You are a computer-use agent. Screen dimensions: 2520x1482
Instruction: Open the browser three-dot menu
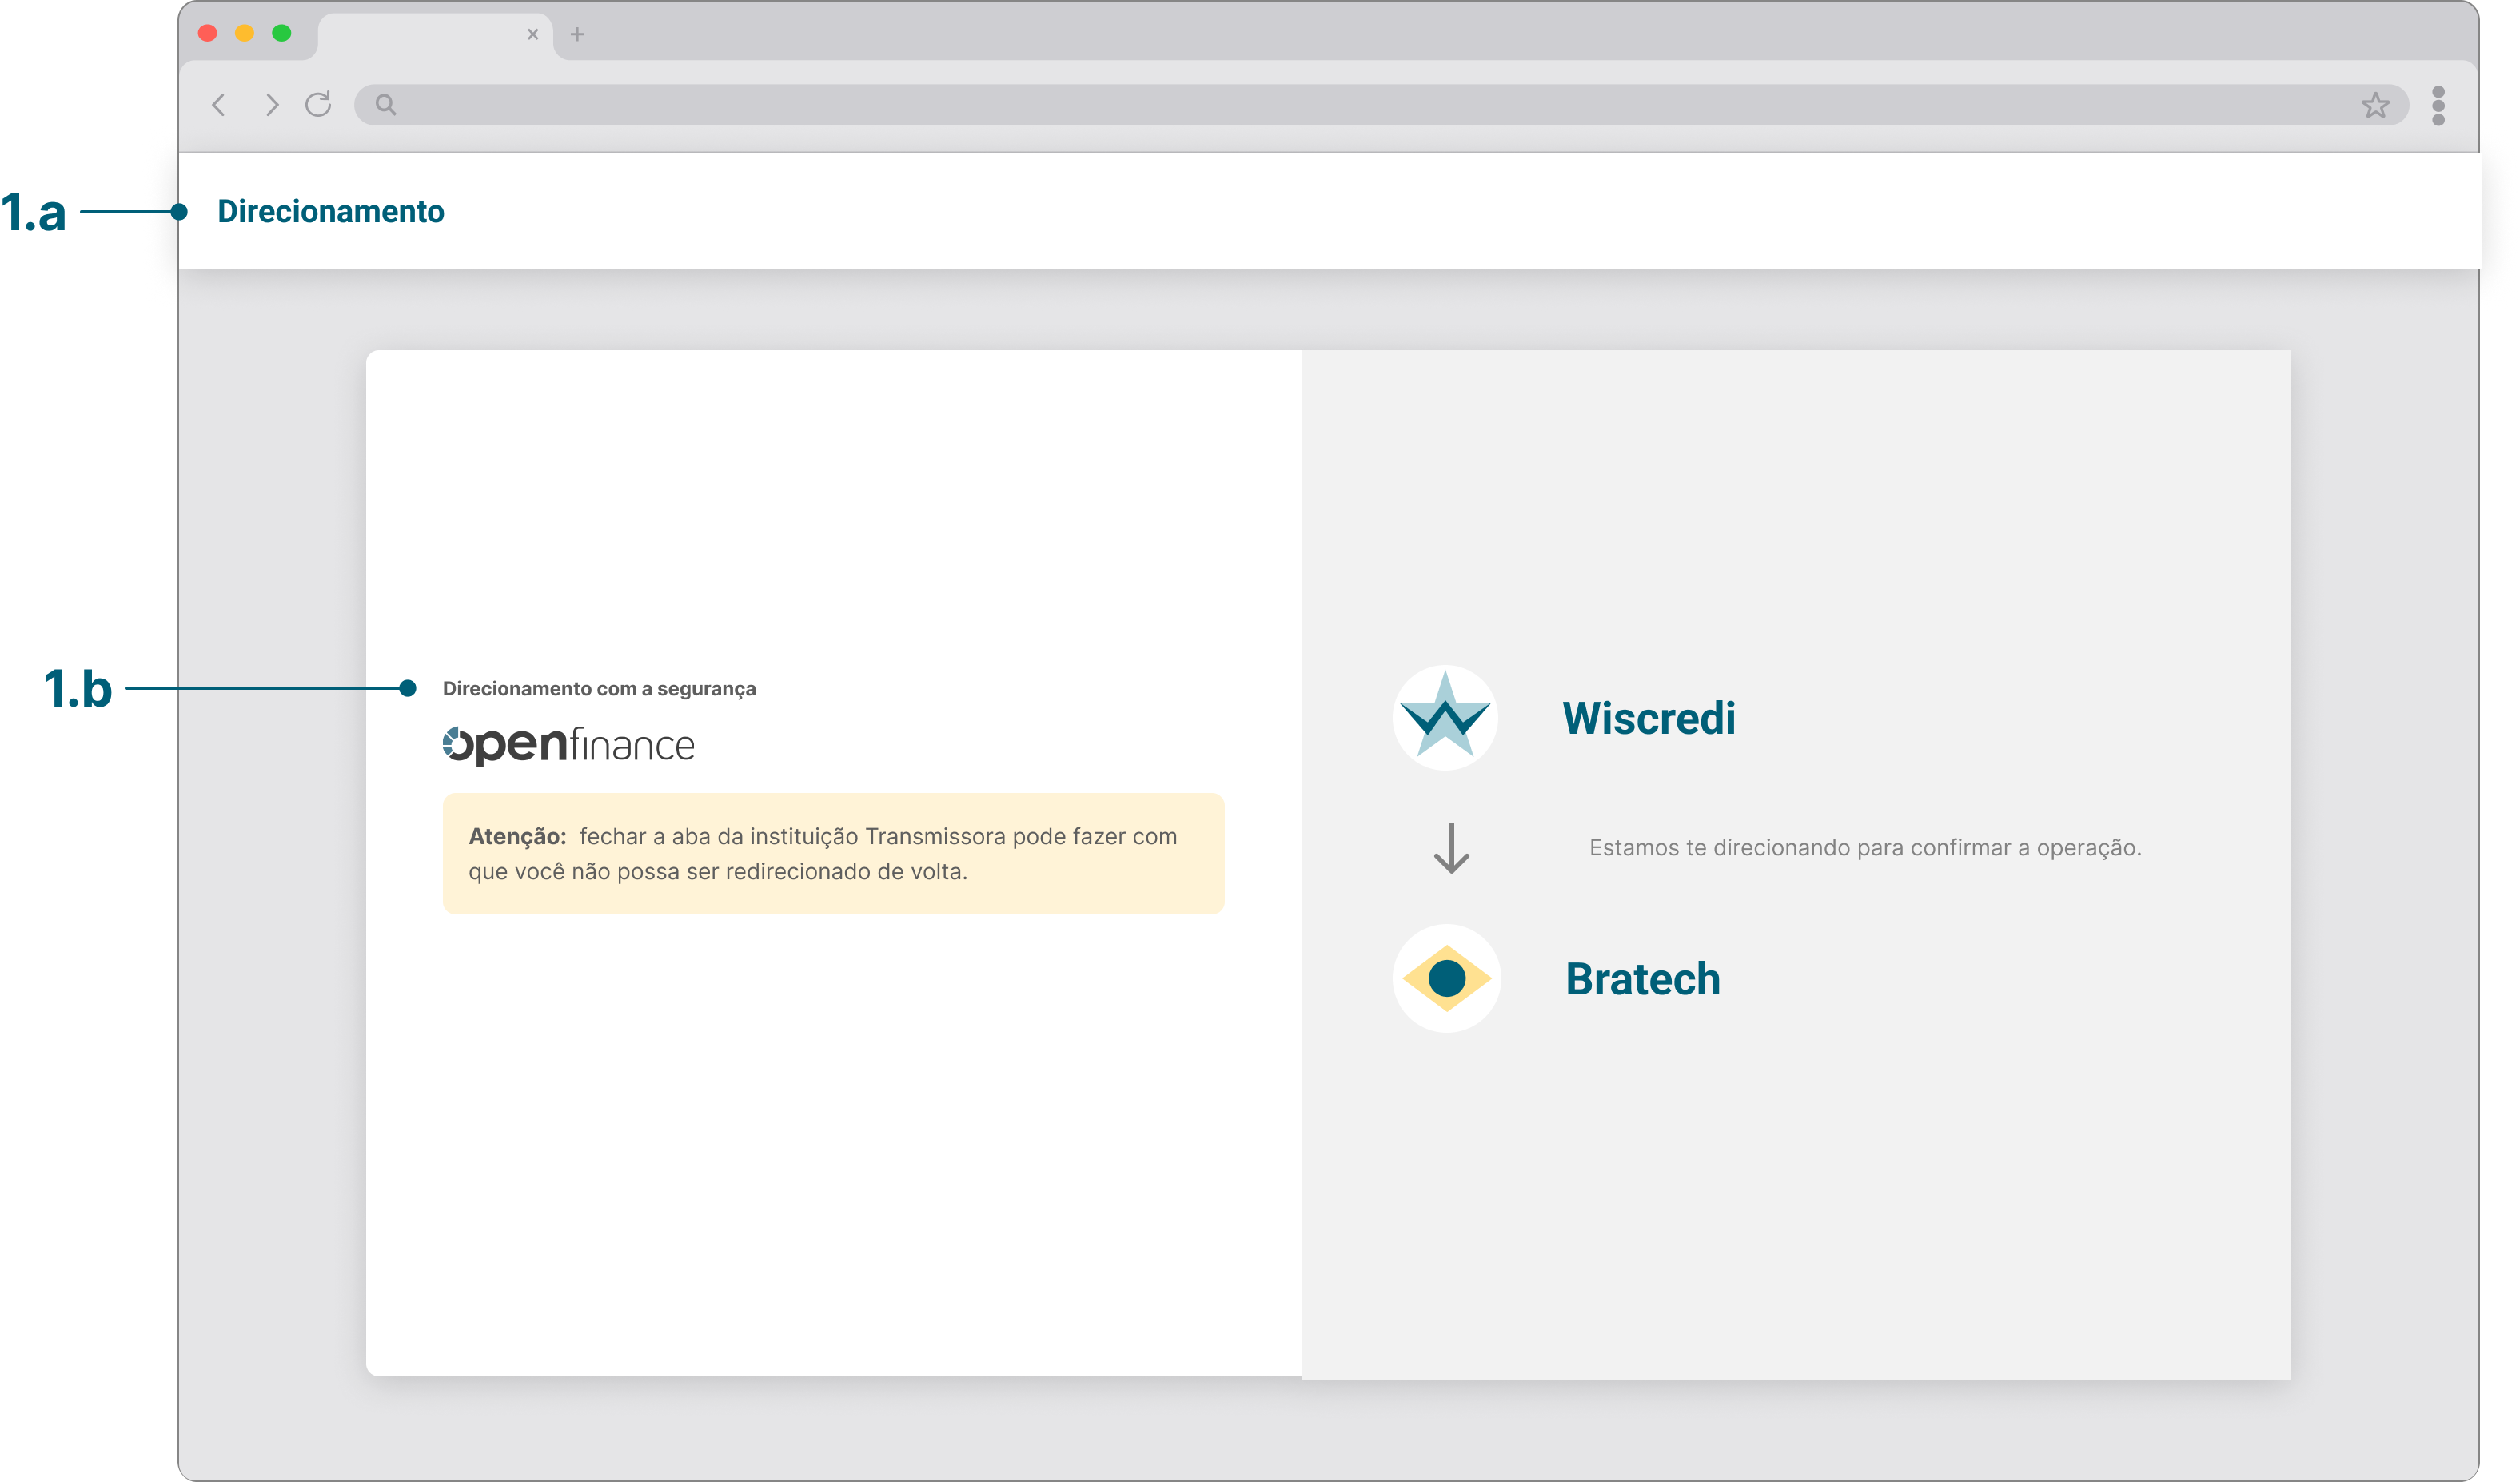tap(2438, 105)
